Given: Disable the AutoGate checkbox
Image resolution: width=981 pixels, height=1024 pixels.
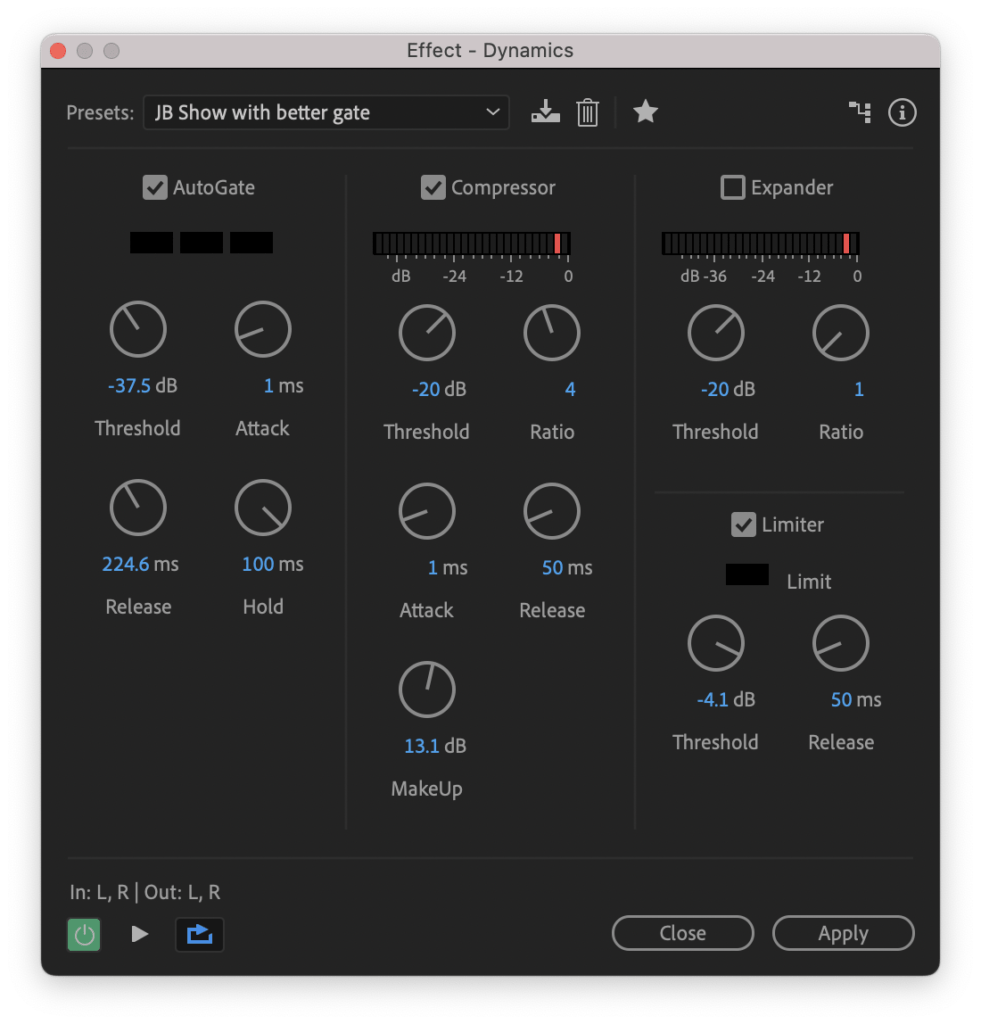Looking at the screenshot, I should (x=155, y=187).
